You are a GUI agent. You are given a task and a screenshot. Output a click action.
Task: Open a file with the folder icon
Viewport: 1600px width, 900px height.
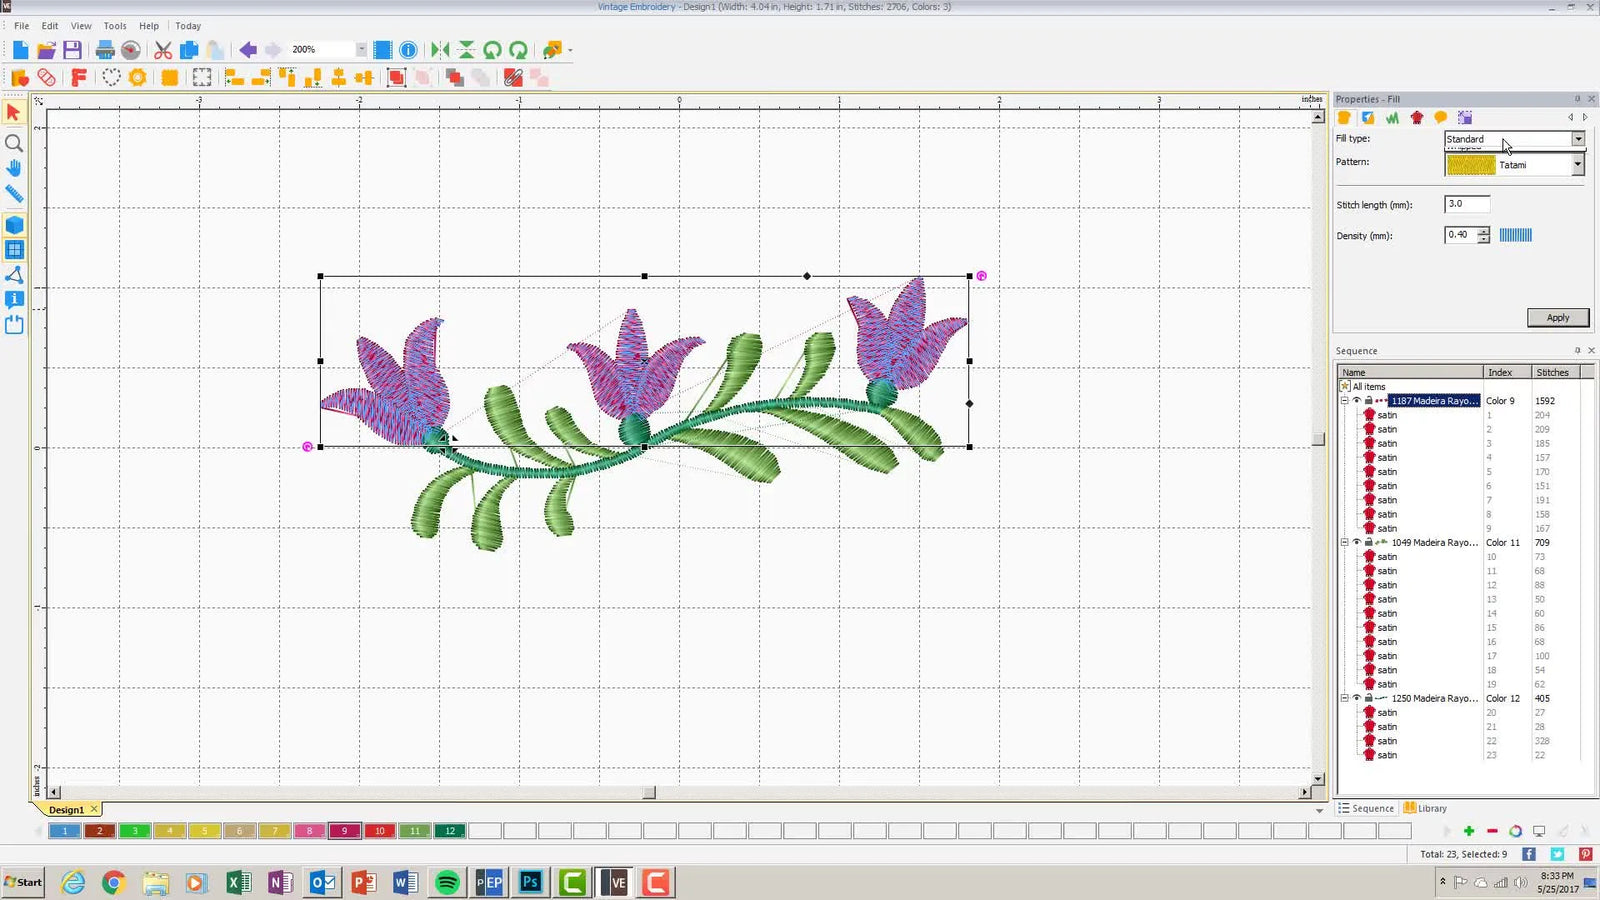(x=46, y=50)
